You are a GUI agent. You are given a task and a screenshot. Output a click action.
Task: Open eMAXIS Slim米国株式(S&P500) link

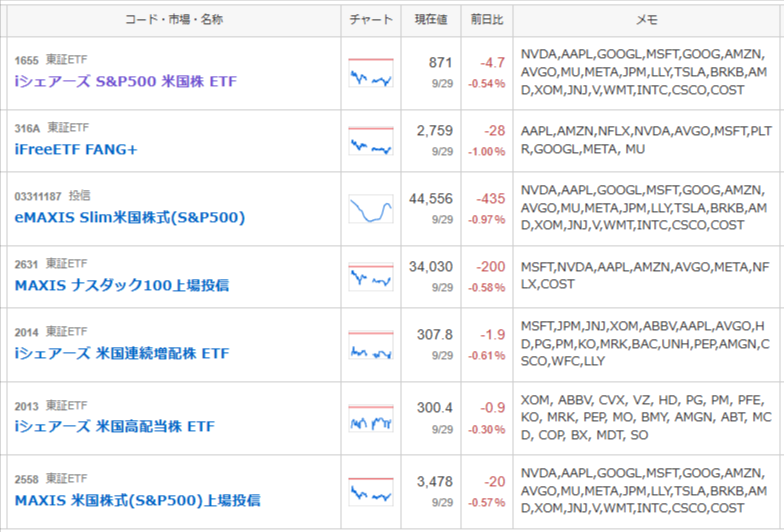click(x=130, y=218)
